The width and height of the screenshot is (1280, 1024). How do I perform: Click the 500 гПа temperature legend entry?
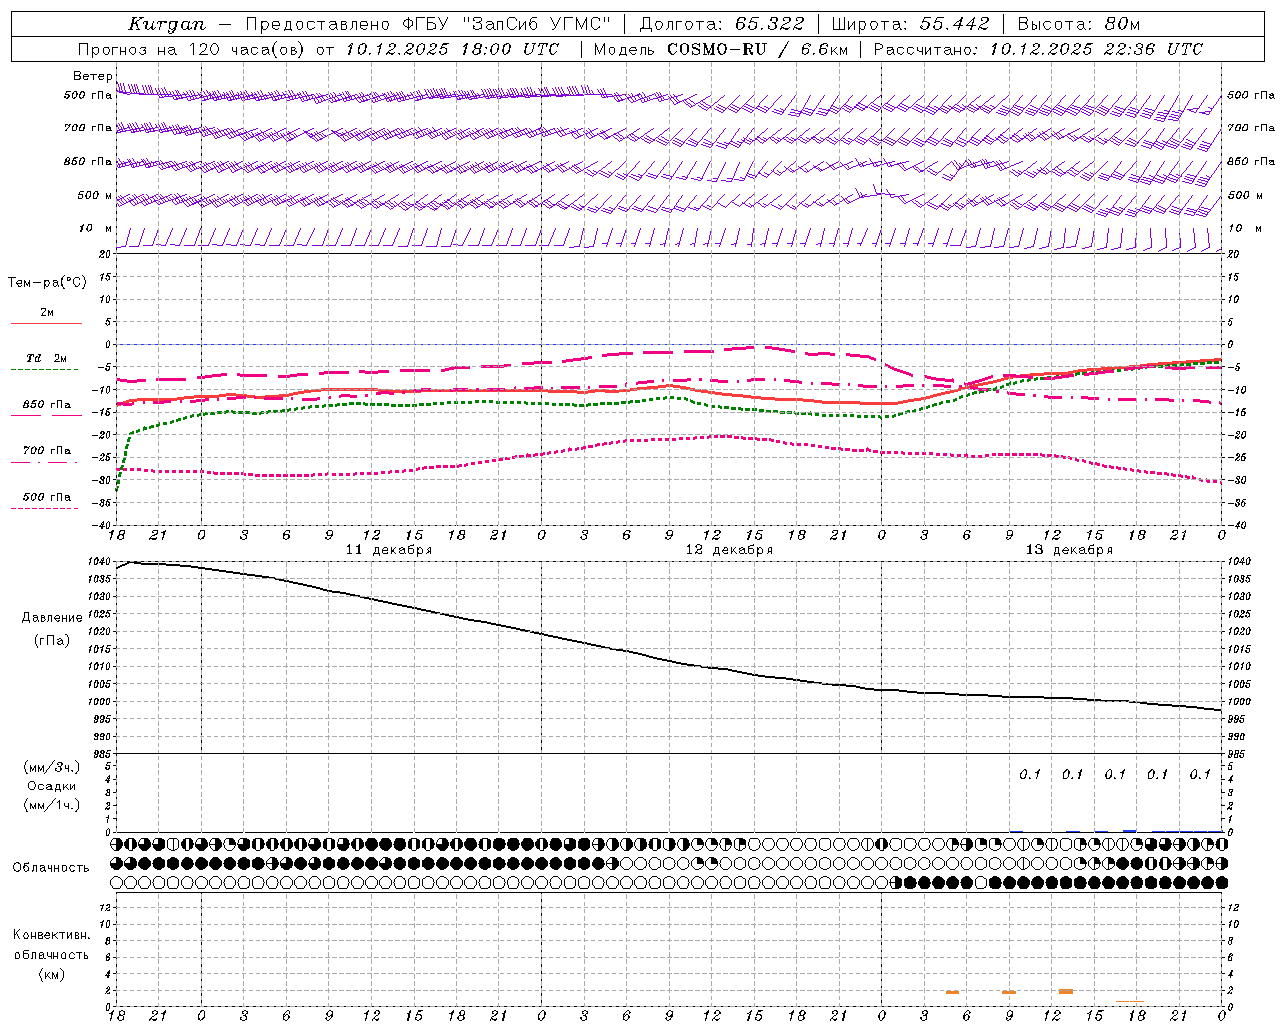tap(47, 496)
